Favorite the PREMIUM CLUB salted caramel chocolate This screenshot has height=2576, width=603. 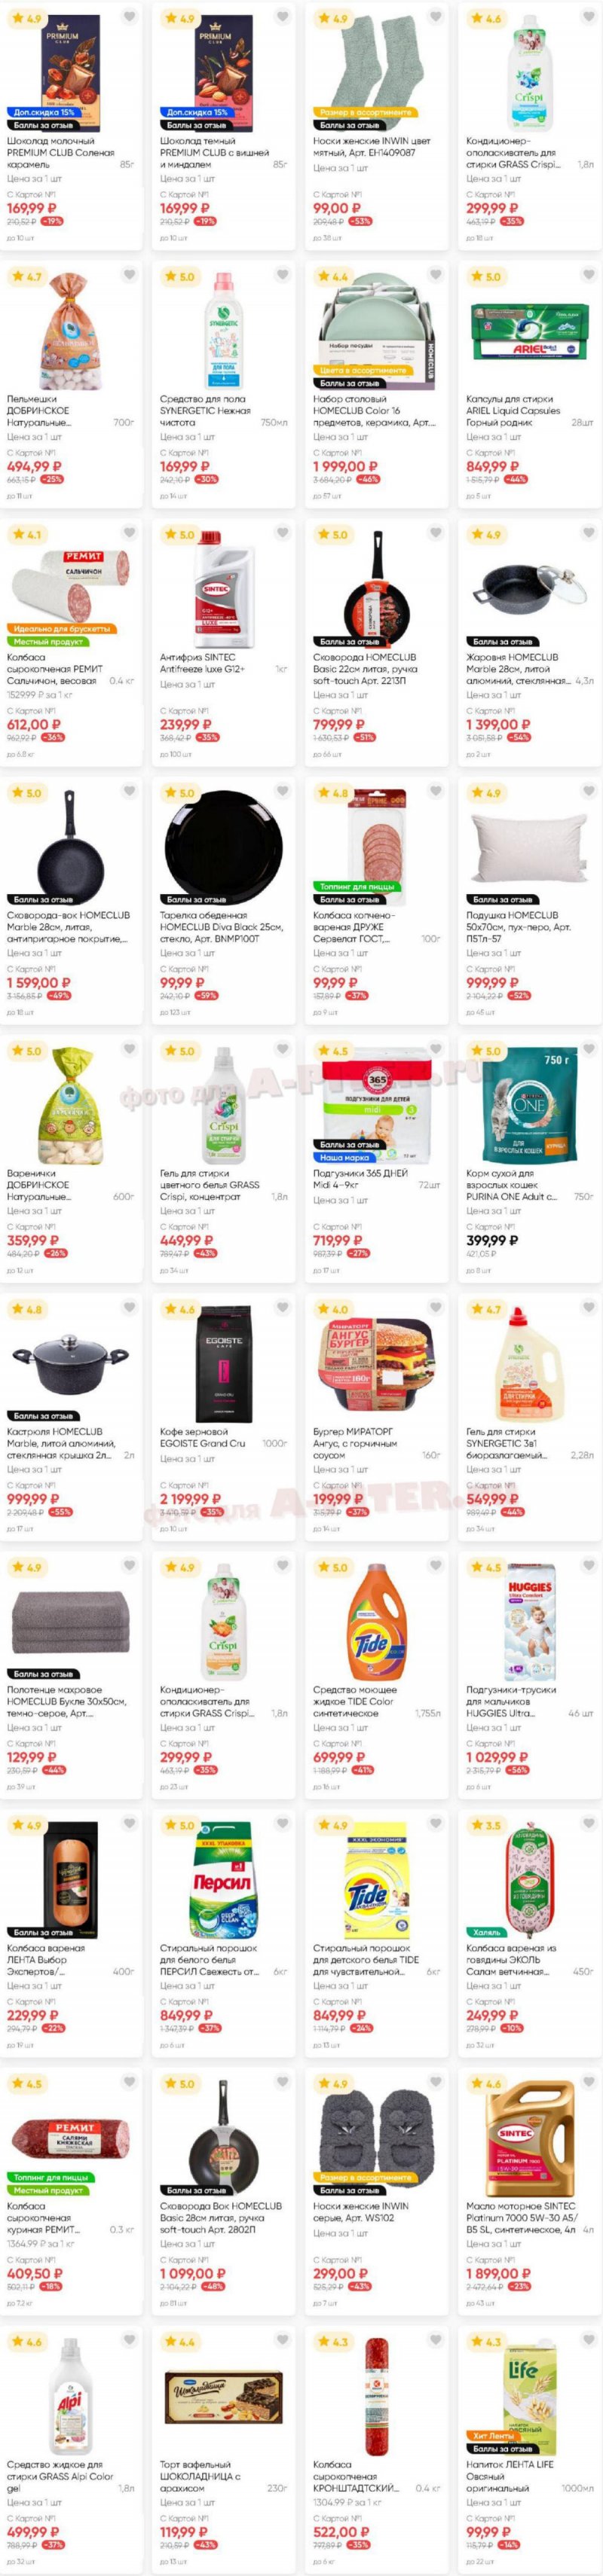(x=129, y=17)
